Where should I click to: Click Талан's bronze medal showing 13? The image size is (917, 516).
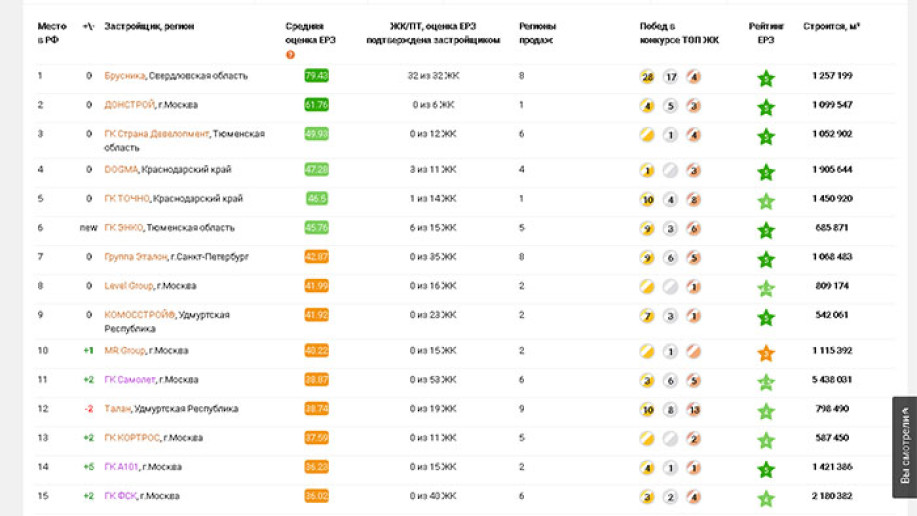click(x=693, y=410)
